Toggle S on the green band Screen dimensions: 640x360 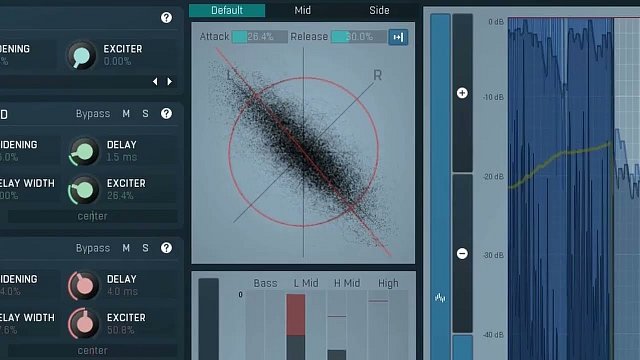pos(145,113)
